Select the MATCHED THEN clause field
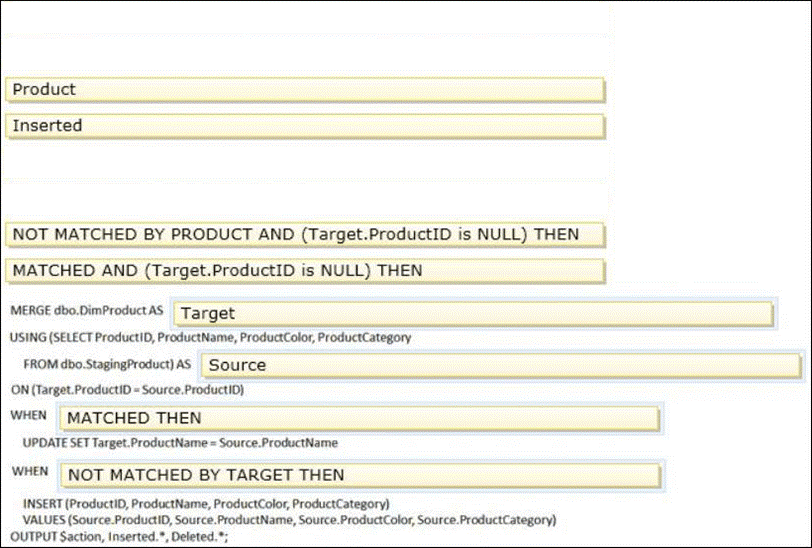This screenshot has height=548, width=812. (x=359, y=418)
